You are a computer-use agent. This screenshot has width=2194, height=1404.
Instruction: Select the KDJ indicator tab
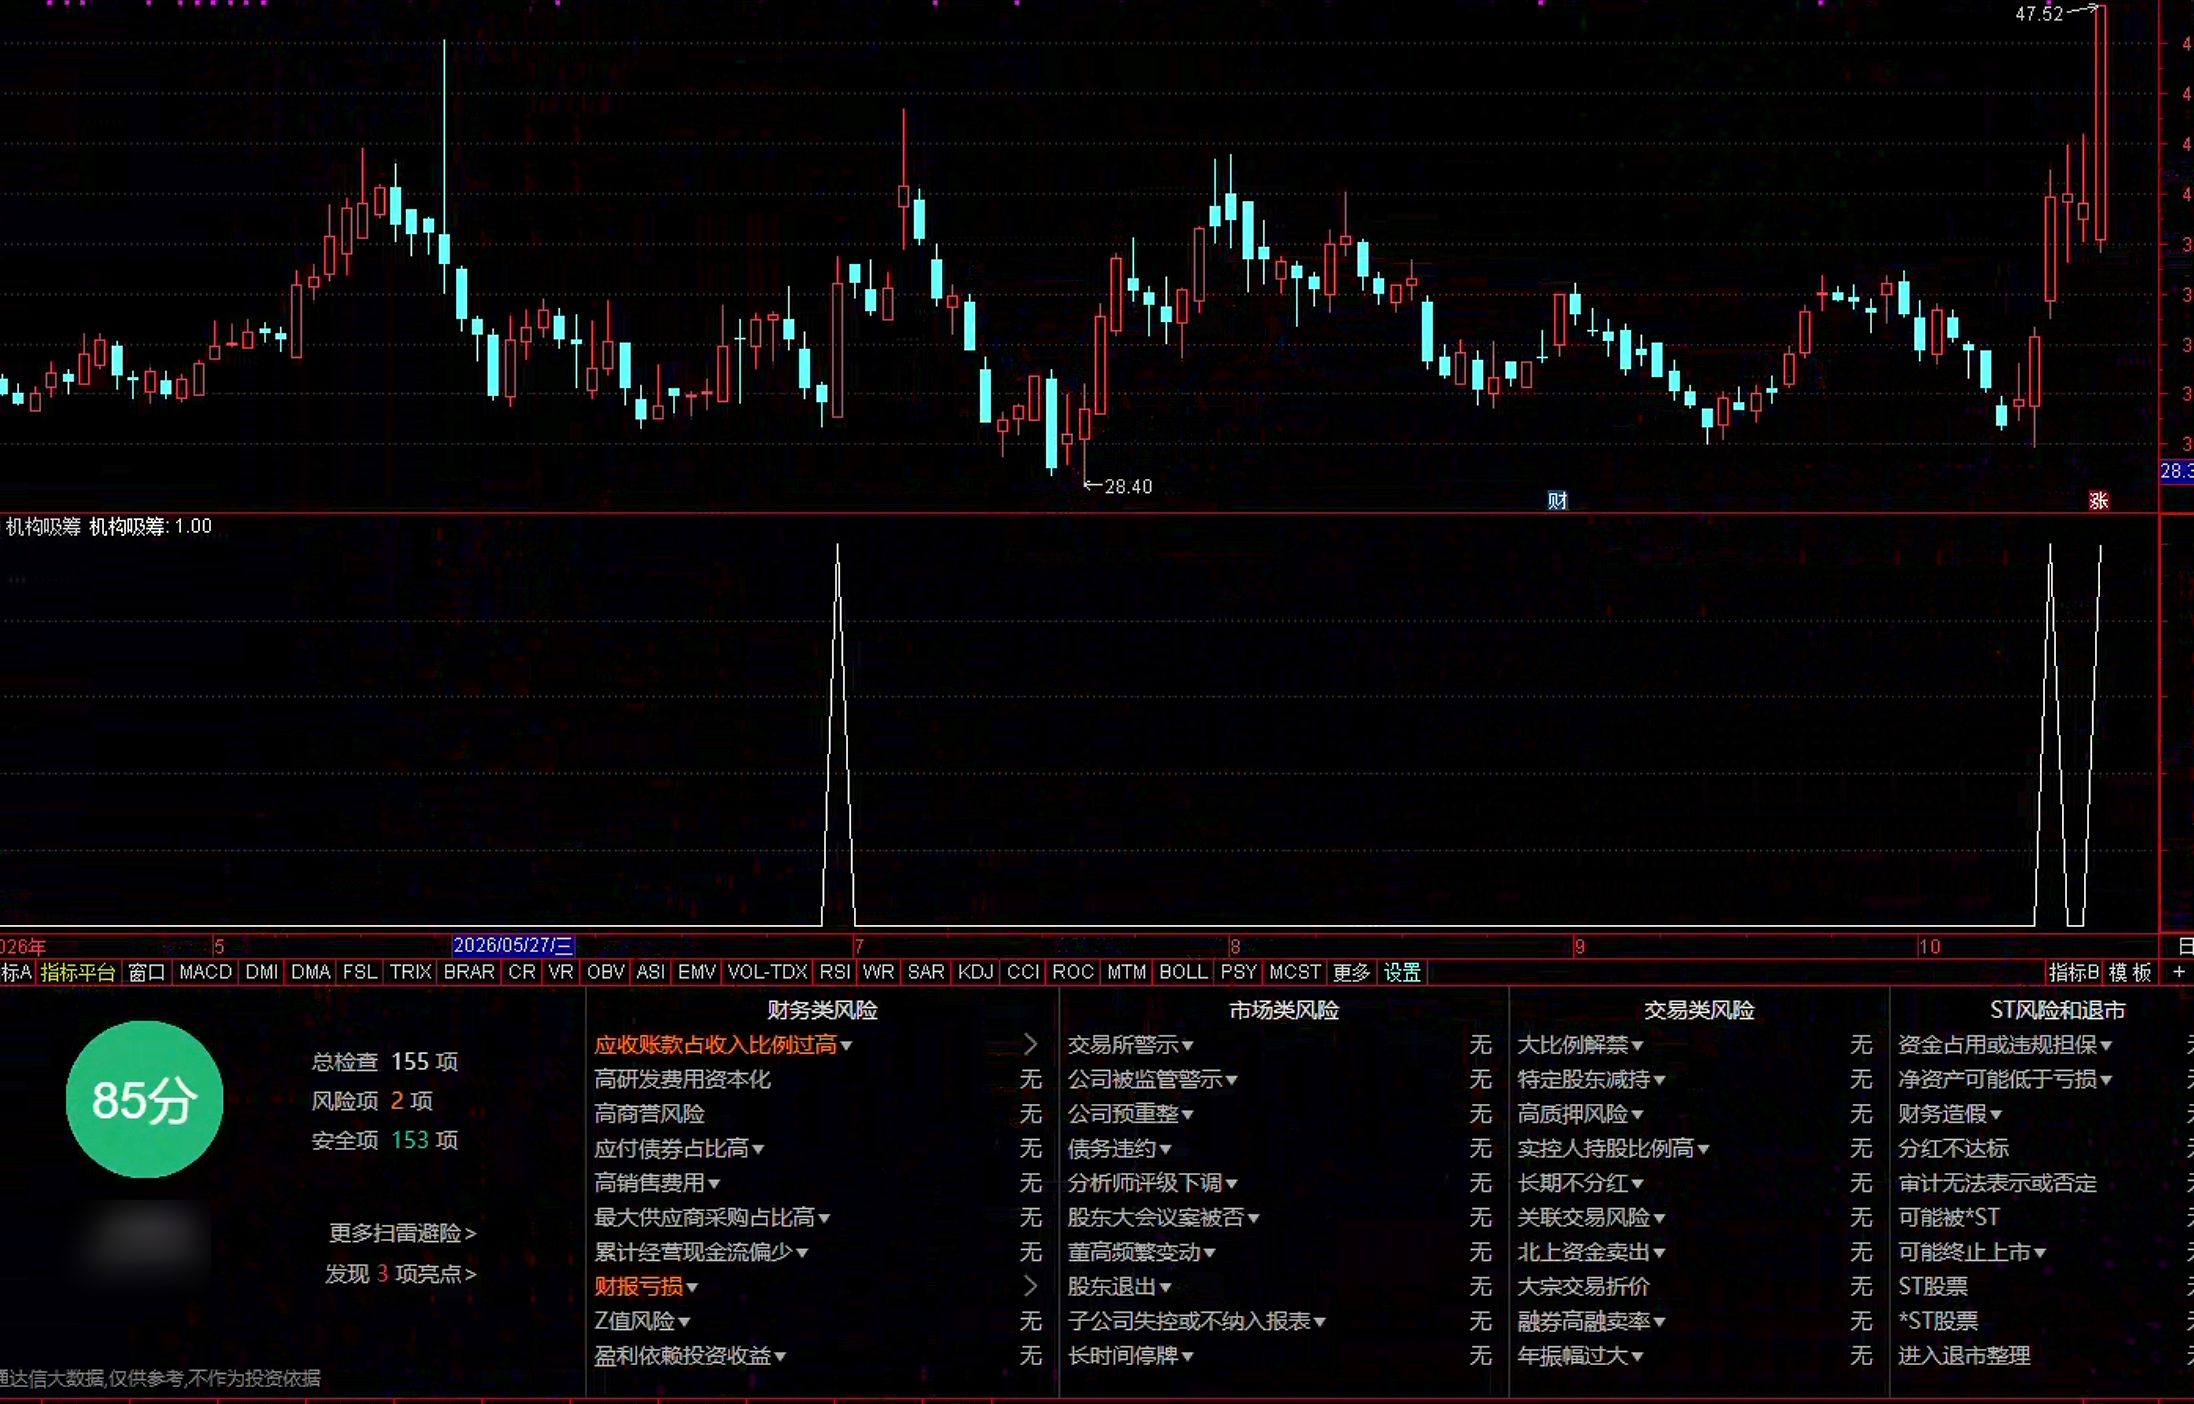[975, 972]
